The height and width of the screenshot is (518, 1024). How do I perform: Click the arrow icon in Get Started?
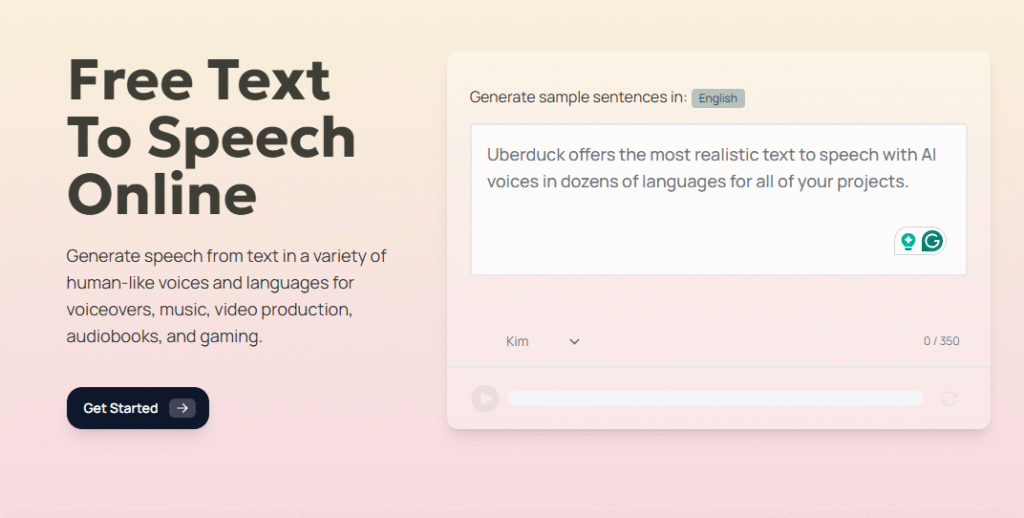(x=182, y=408)
